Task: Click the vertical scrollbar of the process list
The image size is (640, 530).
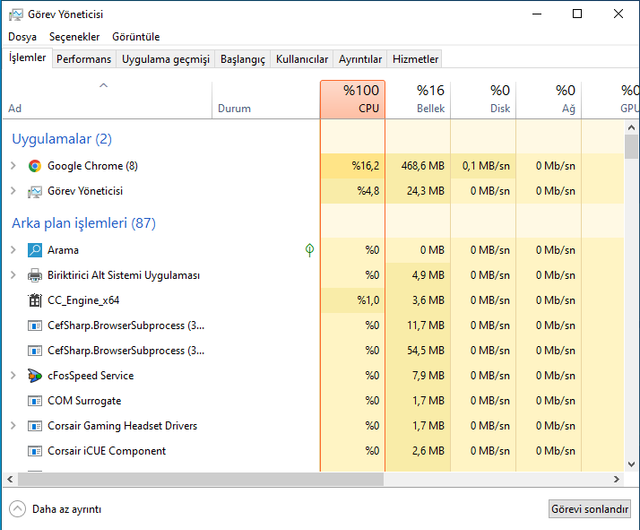Action: point(631,300)
